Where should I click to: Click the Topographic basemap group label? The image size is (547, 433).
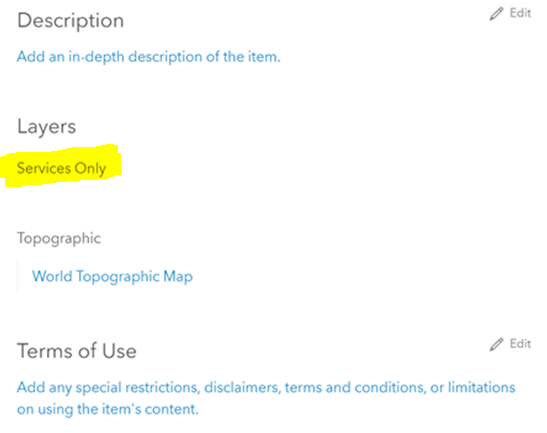[59, 239]
